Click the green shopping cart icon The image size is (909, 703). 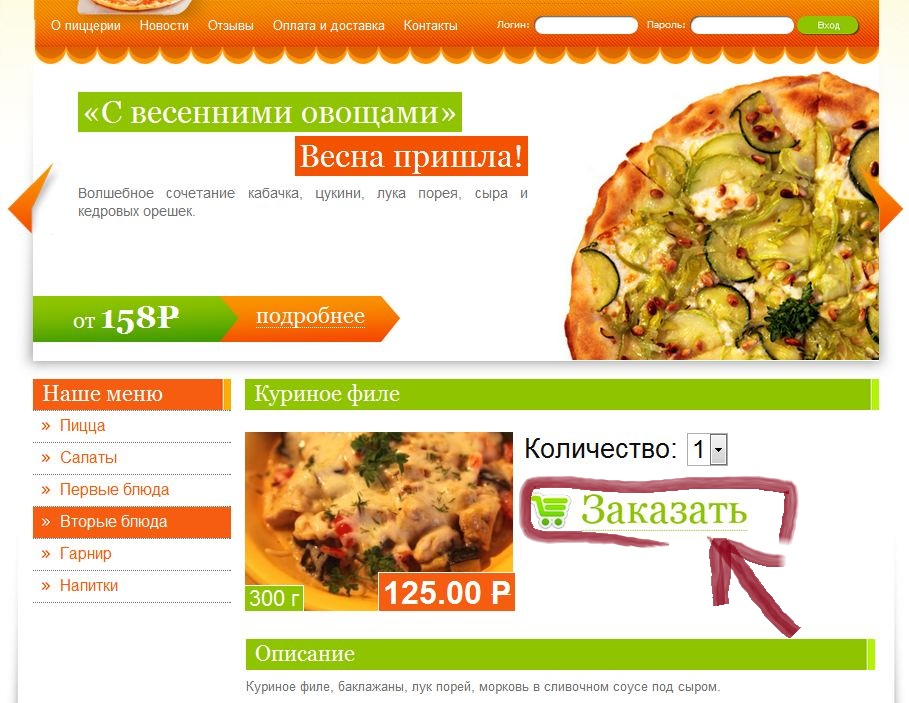[x=550, y=510]
